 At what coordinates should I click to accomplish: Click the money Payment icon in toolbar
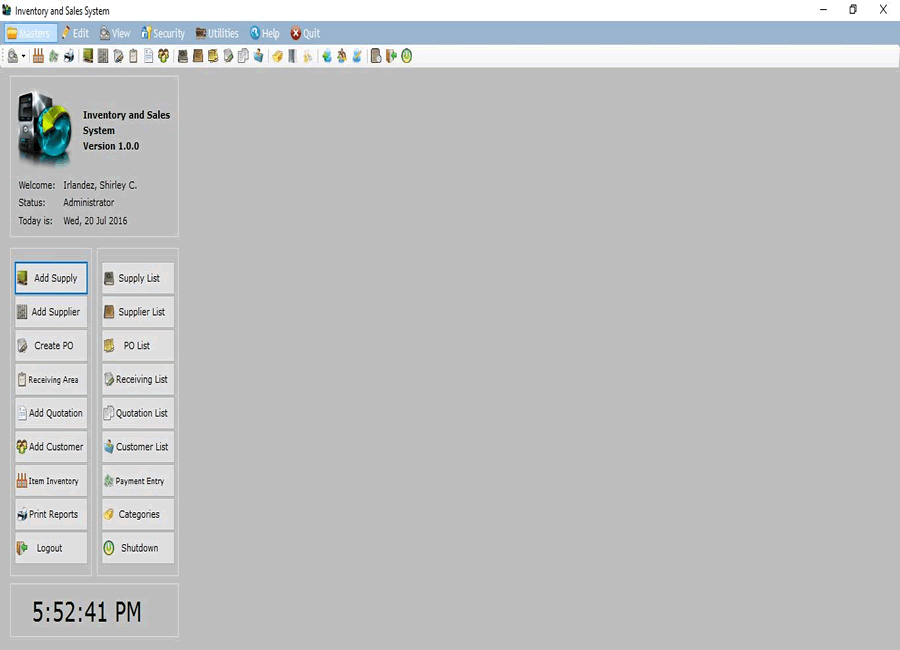click(x=54, y=56)
